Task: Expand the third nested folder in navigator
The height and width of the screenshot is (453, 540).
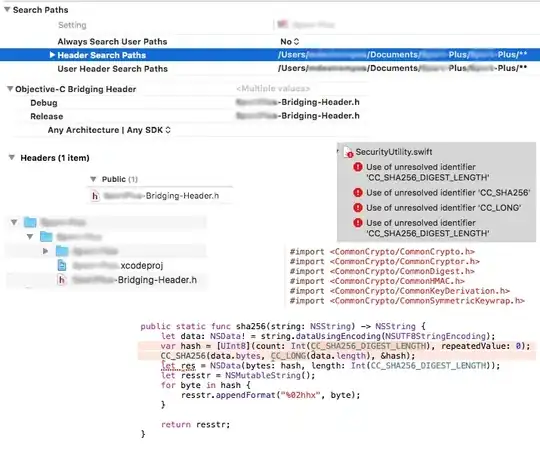Action: [45, 251]
